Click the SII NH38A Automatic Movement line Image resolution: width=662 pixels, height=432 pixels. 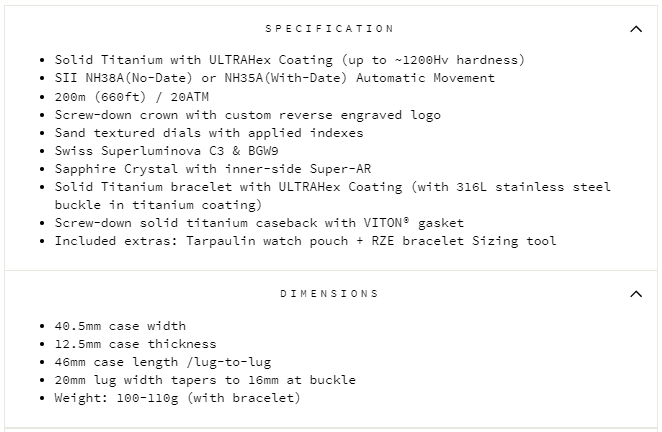(x=274, y=78)
